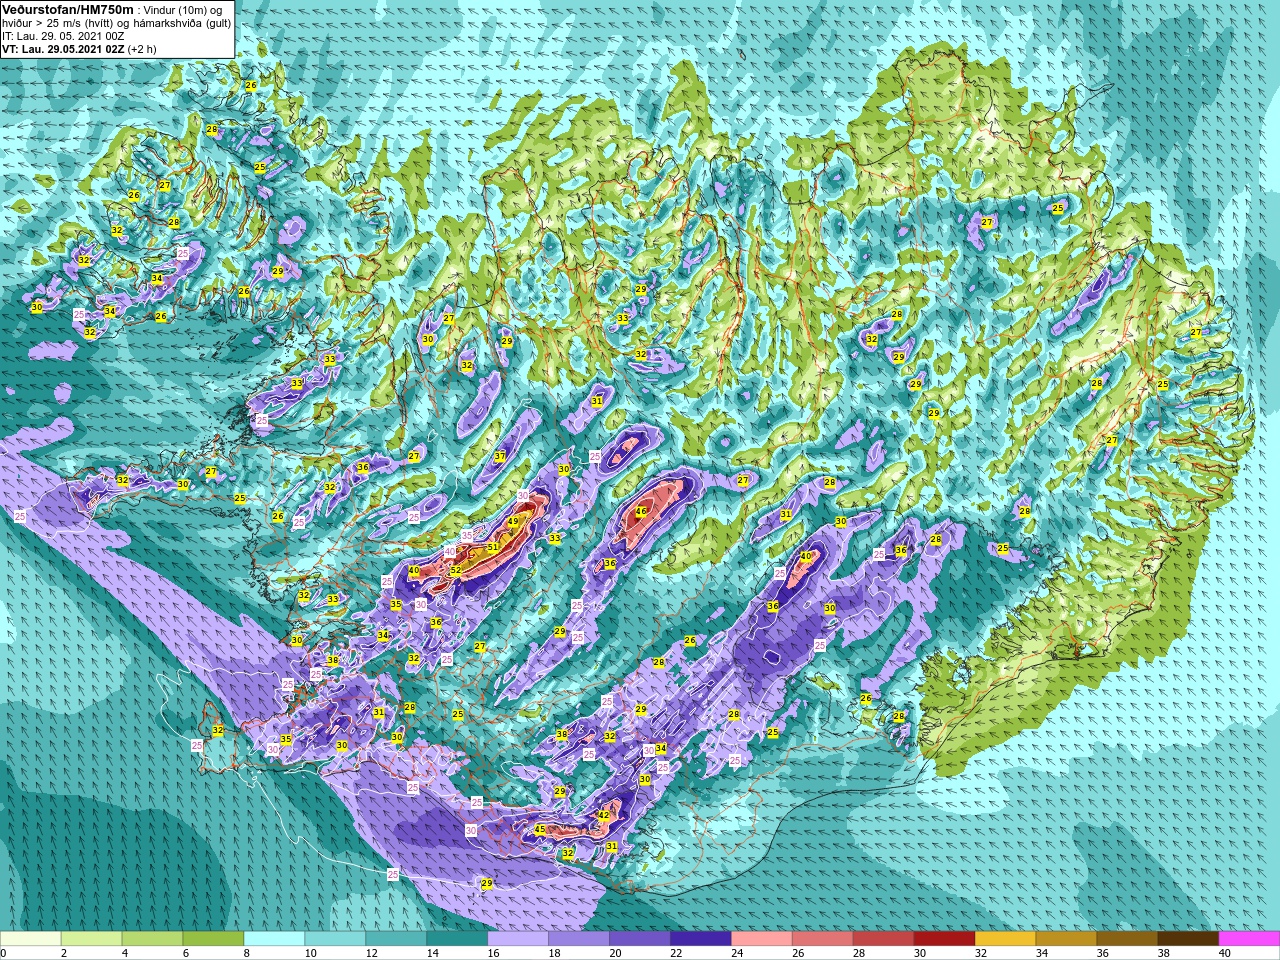Pick the red 28–30 legend swatch

(x=885, y=939)
